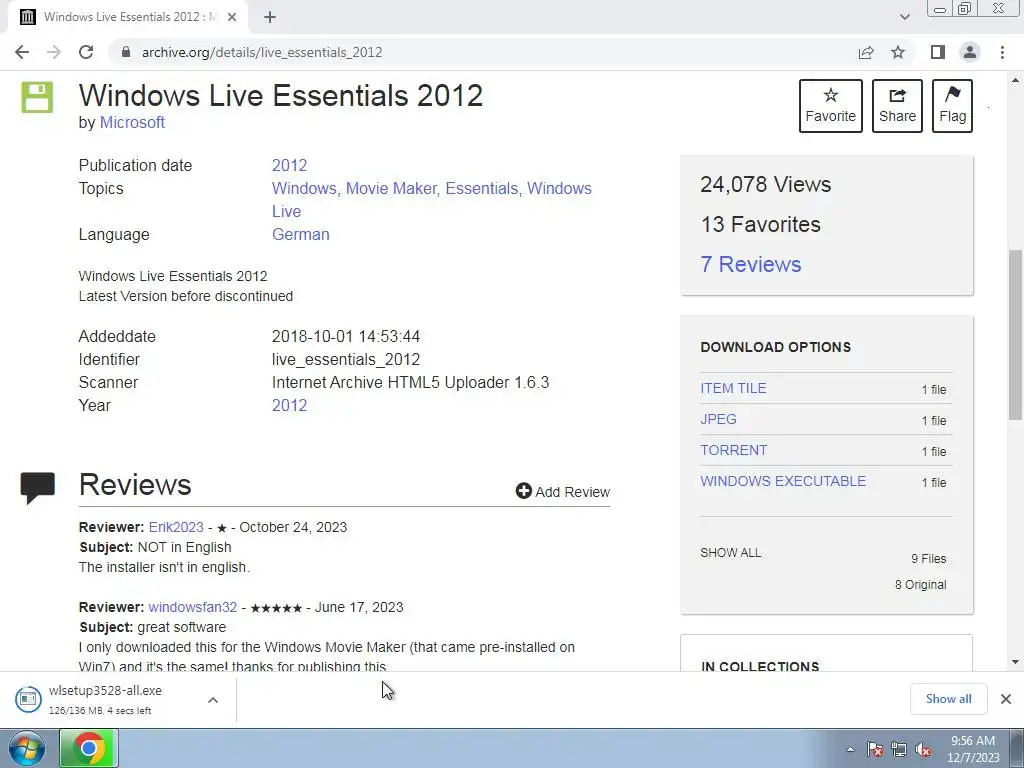Click SHOW ALL download files
This screenshot has height=768, width=1024.
(730, 552)
